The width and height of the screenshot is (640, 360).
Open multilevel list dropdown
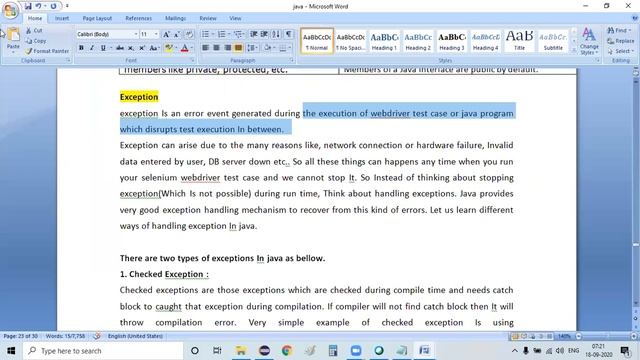coord(238,35)
